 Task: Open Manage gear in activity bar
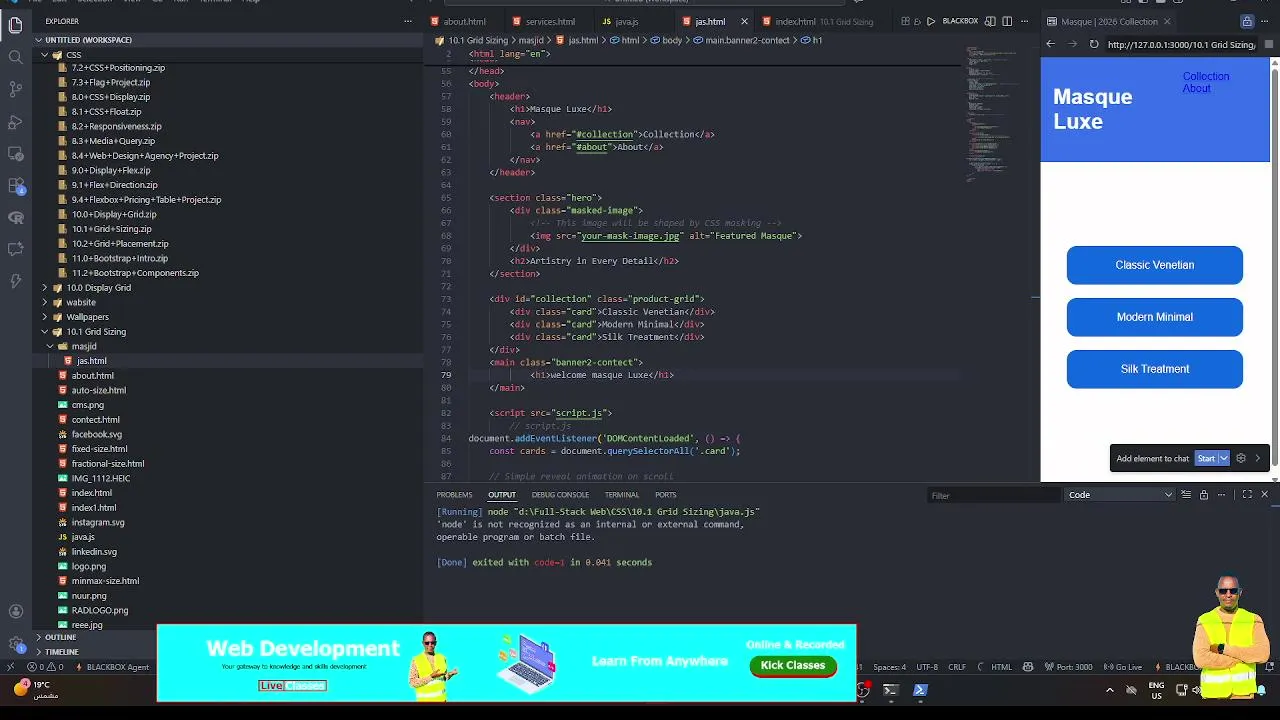click(x=15, y=645)
